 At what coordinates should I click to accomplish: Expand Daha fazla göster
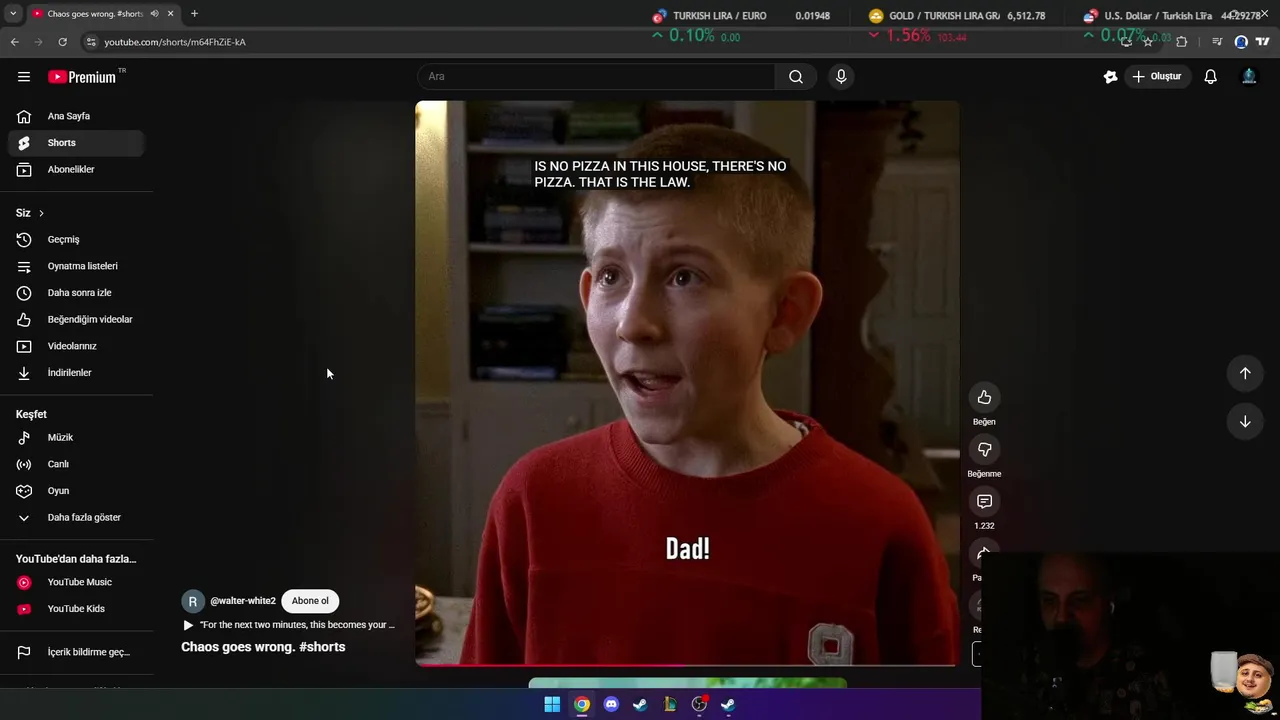(75, 518)
